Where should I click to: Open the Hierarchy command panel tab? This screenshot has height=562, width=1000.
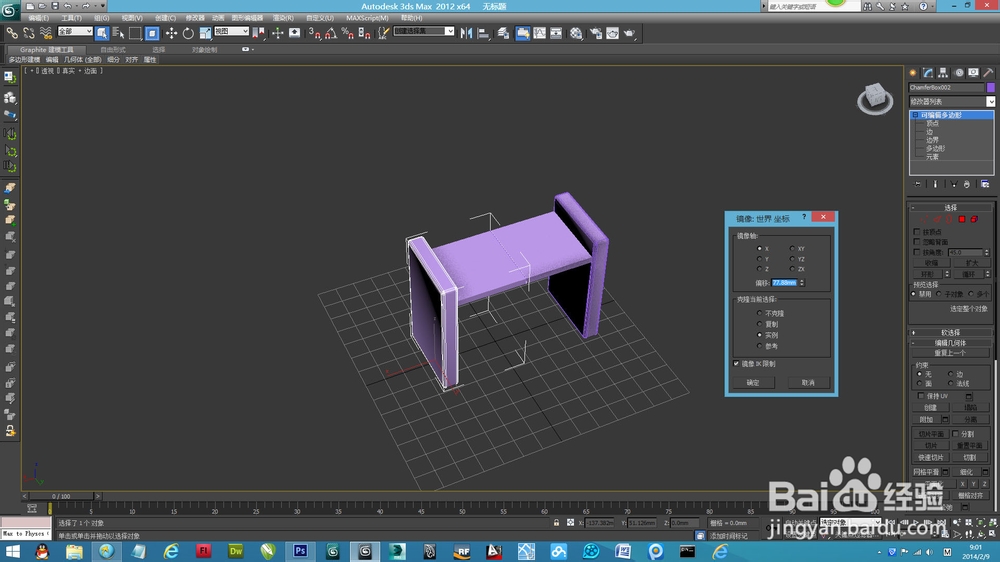coord(943,73)
